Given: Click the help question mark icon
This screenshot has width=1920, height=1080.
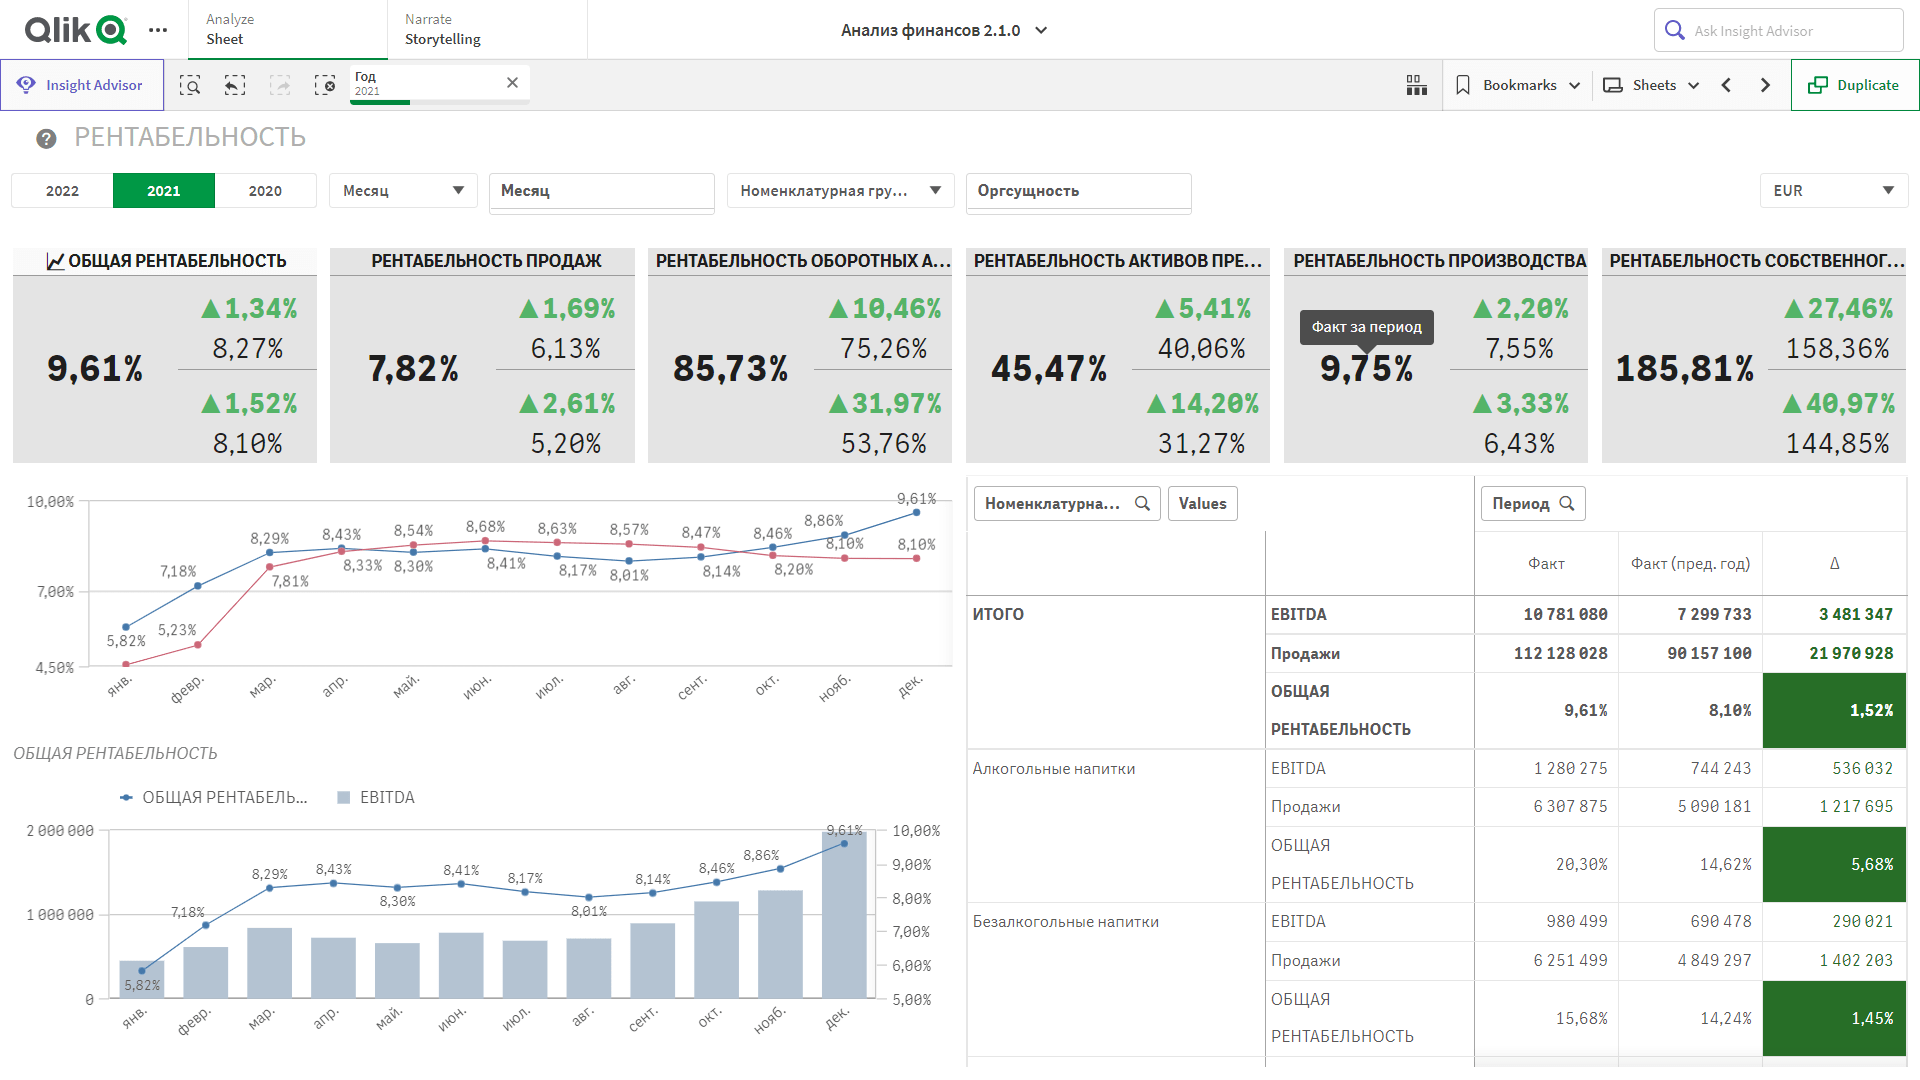Looking at the screenshot, I should 46,138.
